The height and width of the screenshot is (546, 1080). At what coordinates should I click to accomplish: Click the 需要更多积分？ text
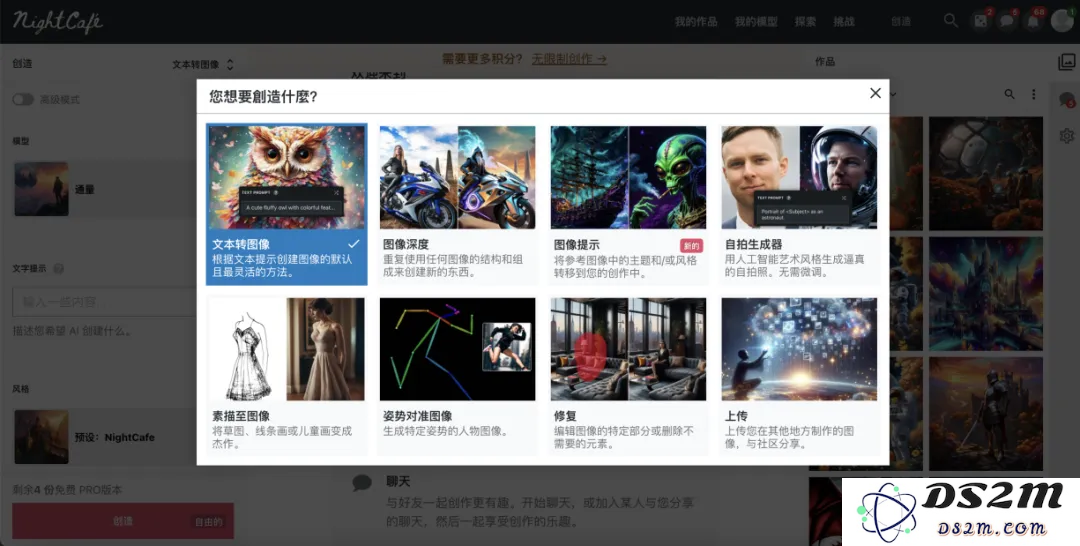point(482,59)
